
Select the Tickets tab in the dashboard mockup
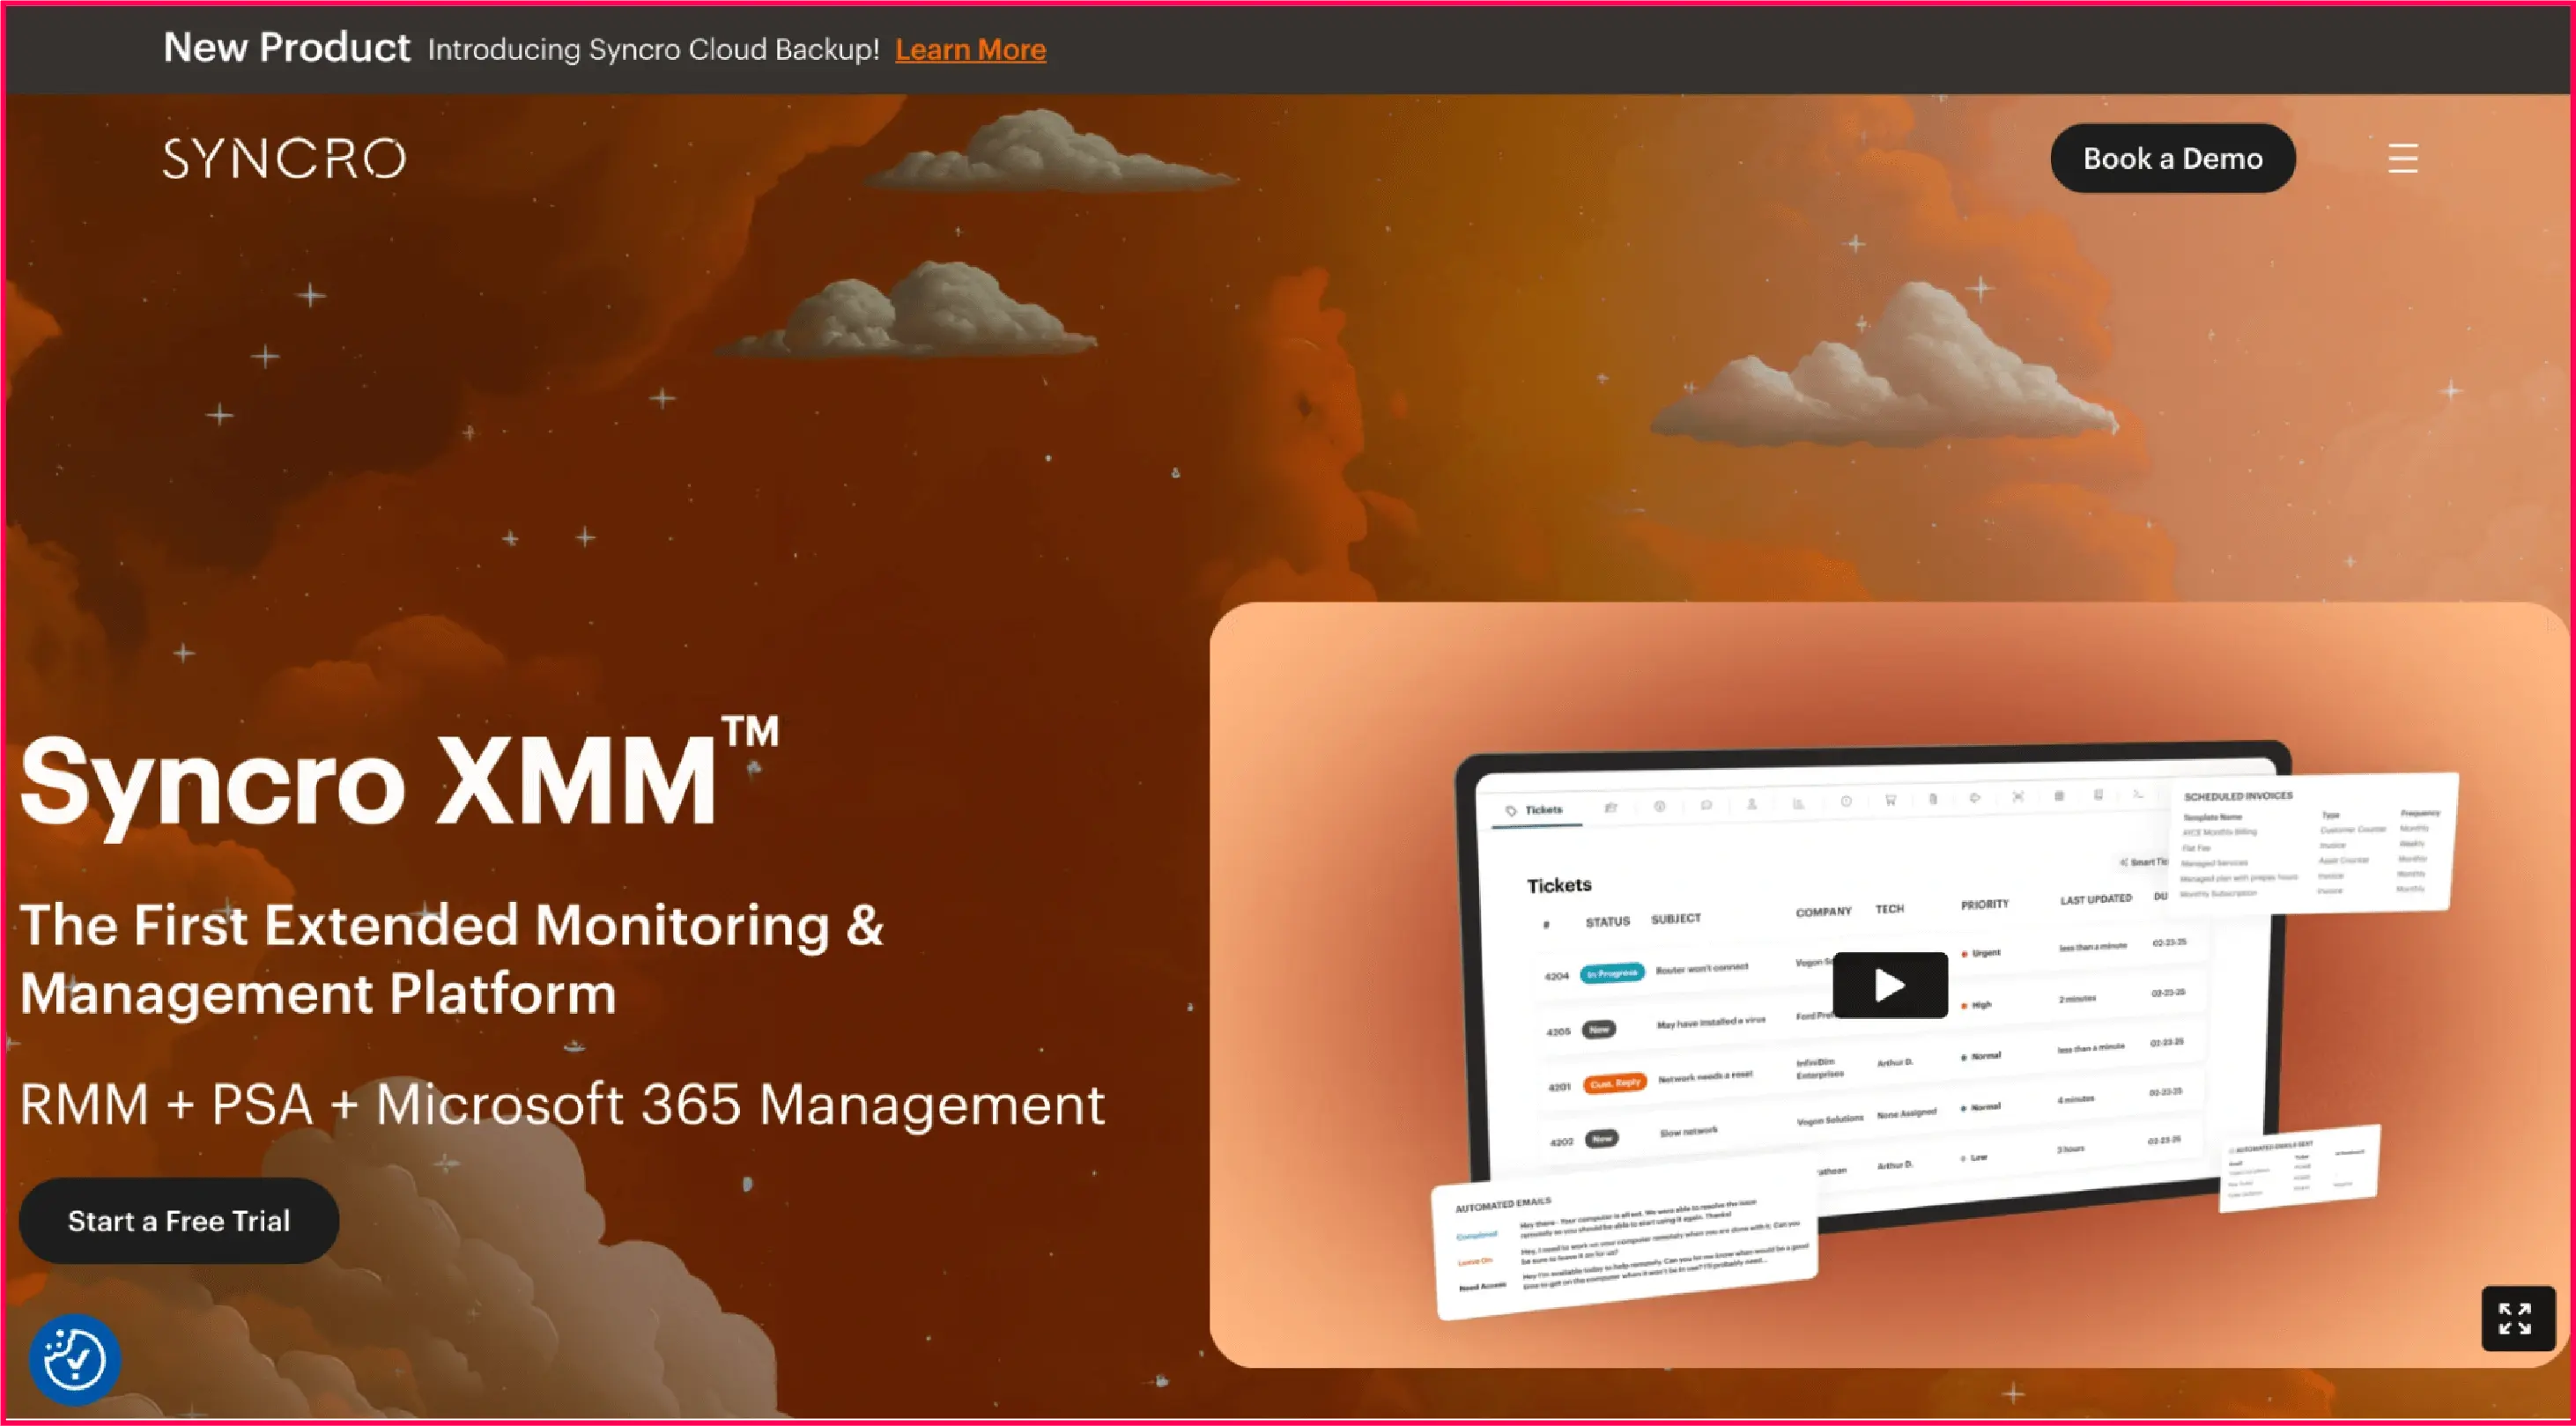click(x=1544, y=810)
